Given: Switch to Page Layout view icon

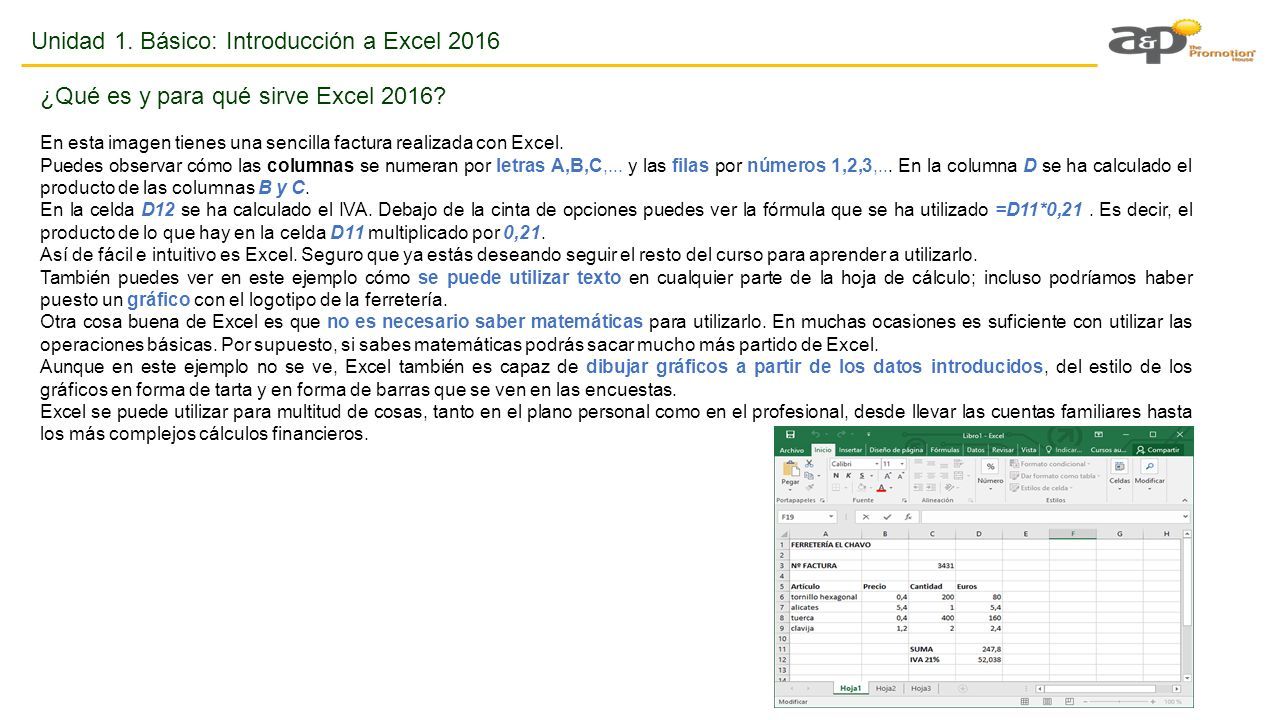Looking at the screenshot, I should [1047, 702].
